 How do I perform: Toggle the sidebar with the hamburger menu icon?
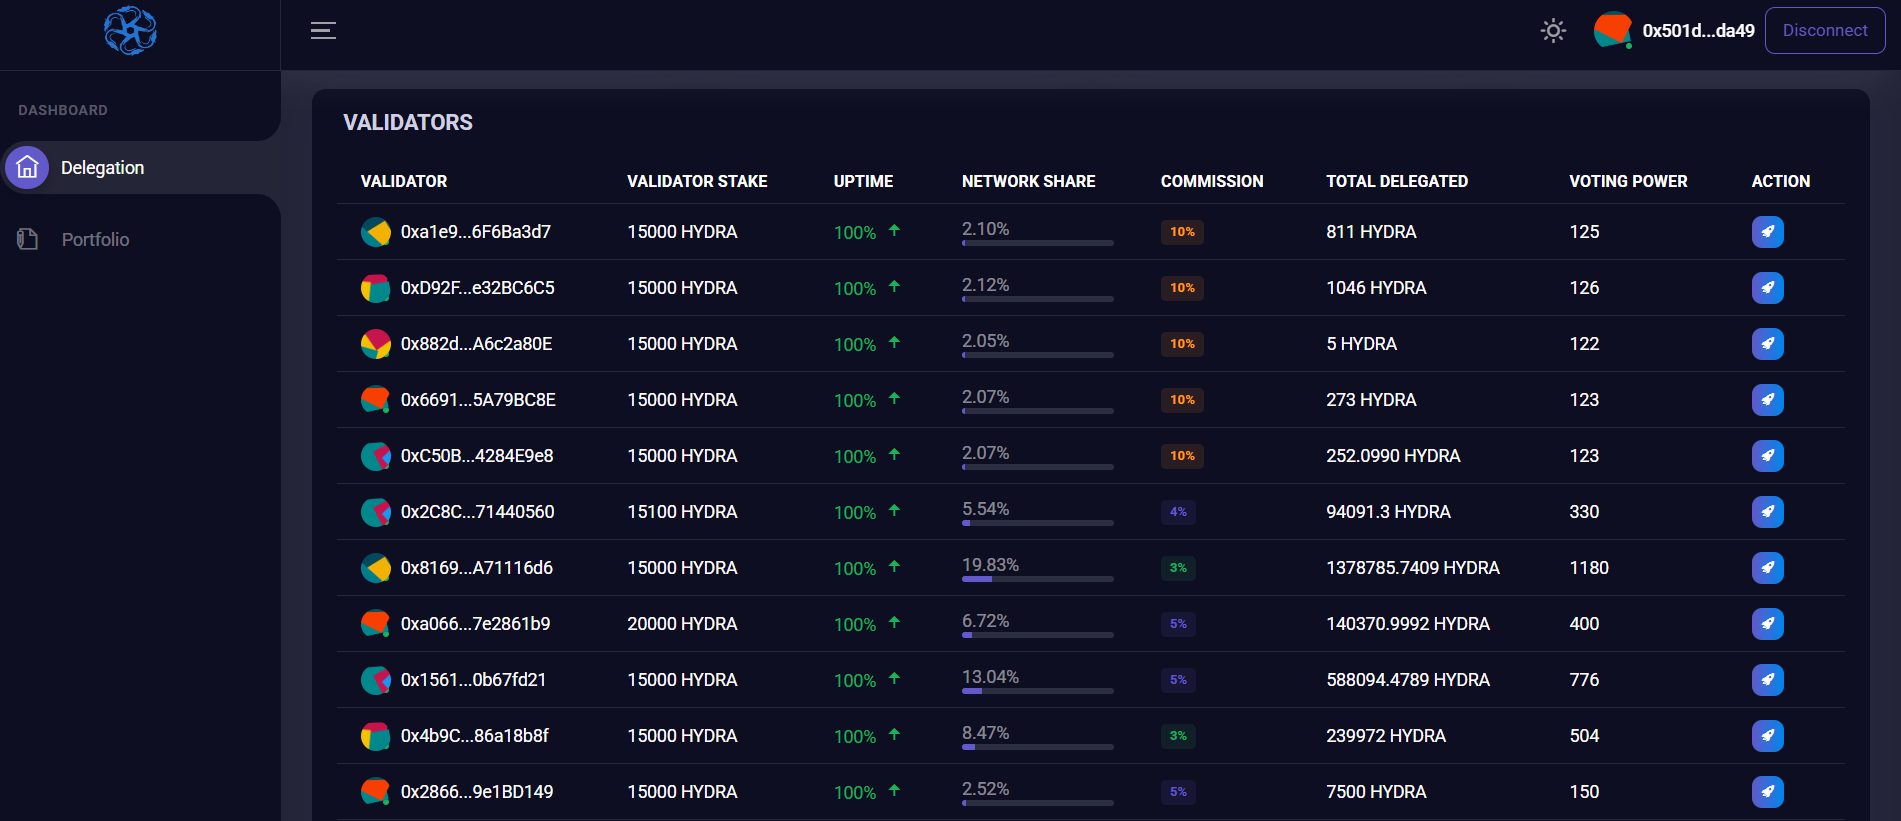click(x=323, y=31)
